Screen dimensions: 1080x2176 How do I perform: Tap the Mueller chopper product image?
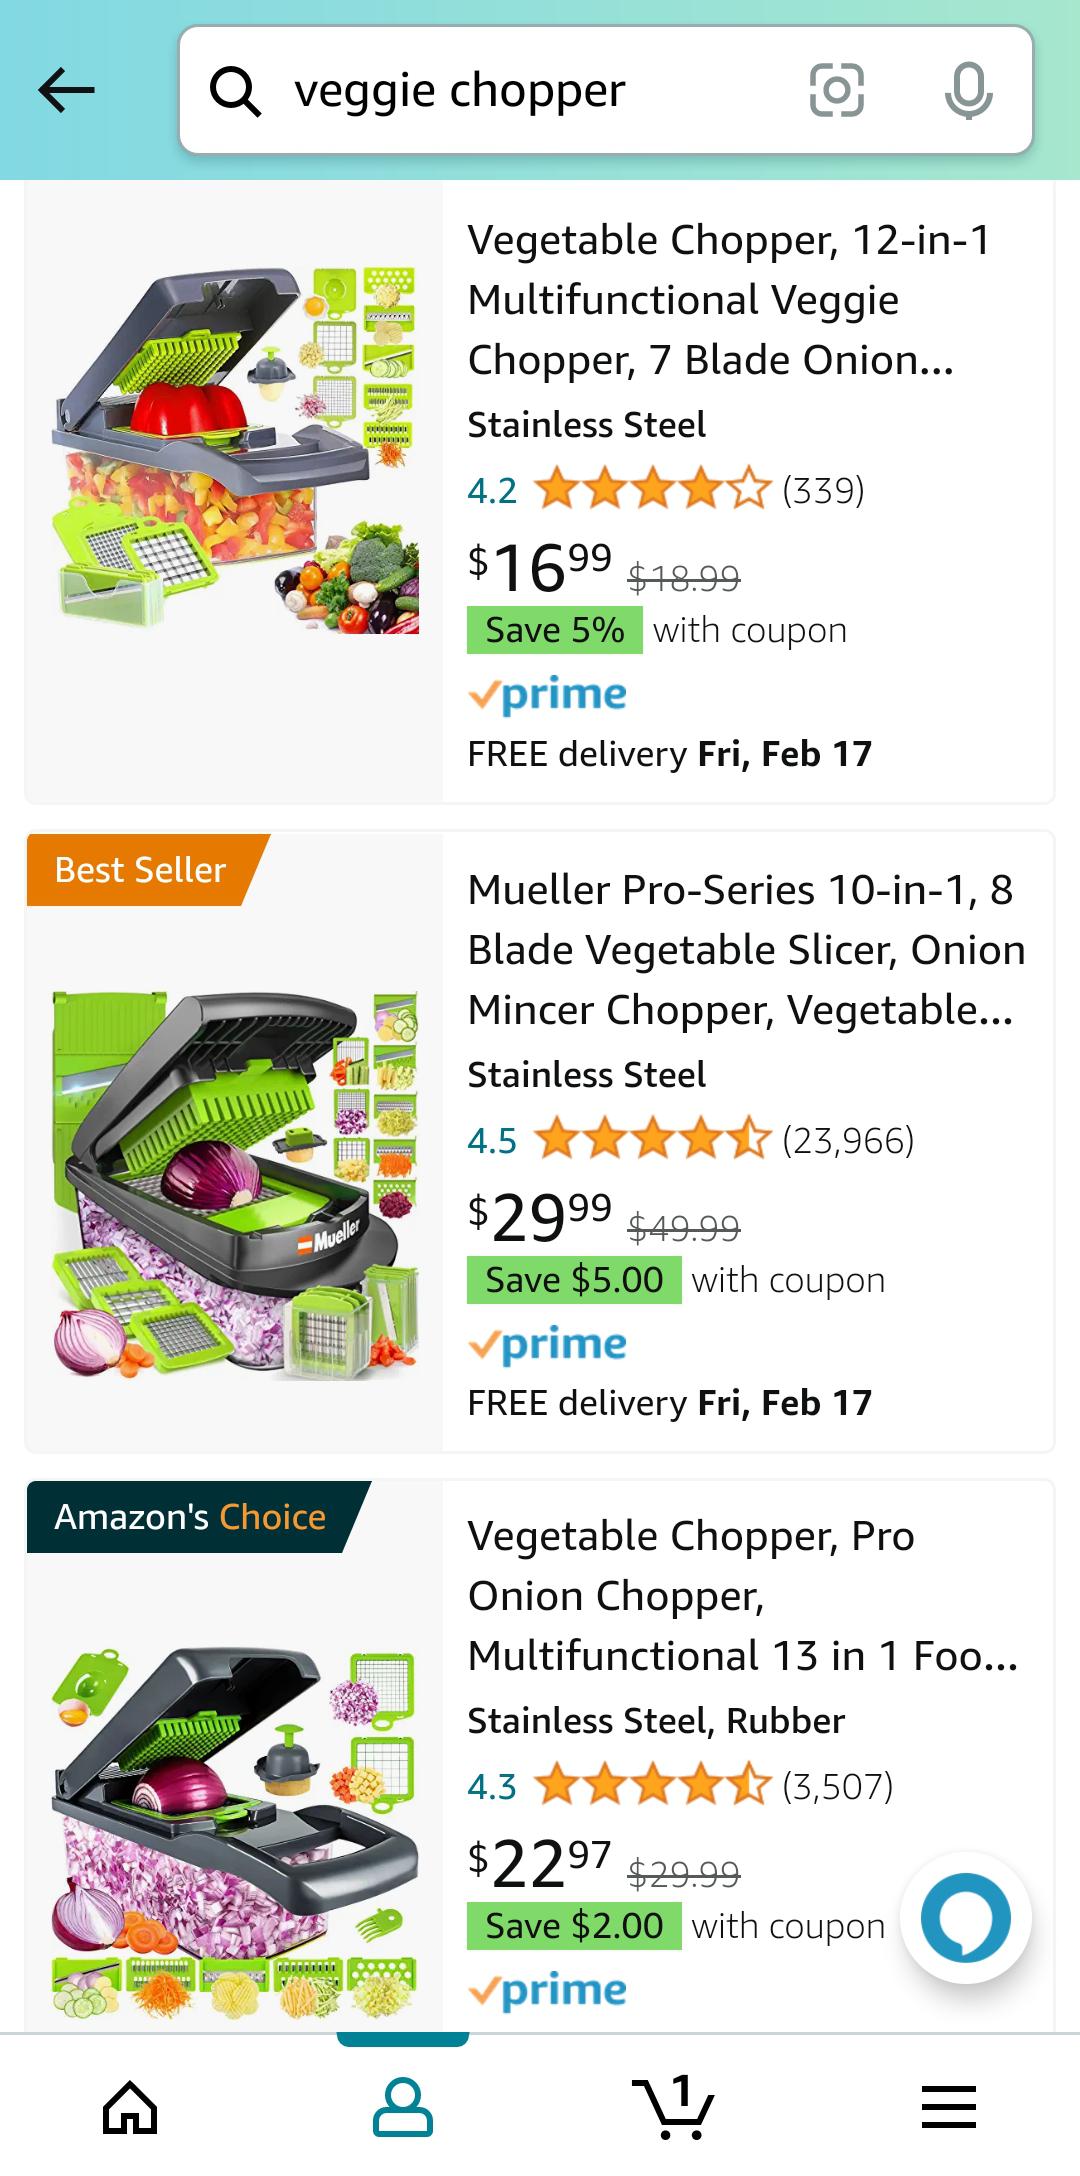coord(235,1185)
